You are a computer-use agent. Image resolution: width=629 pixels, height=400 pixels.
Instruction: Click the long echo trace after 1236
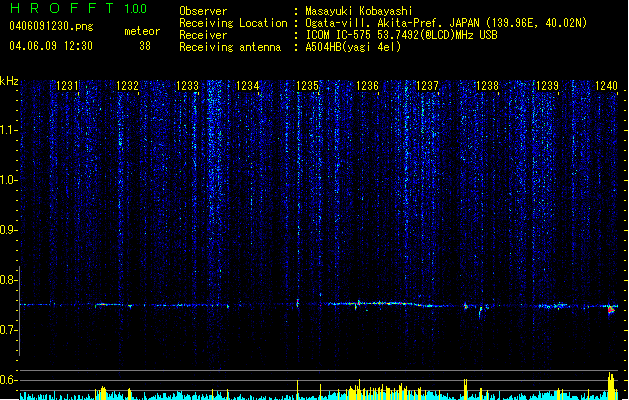(385, 304)
